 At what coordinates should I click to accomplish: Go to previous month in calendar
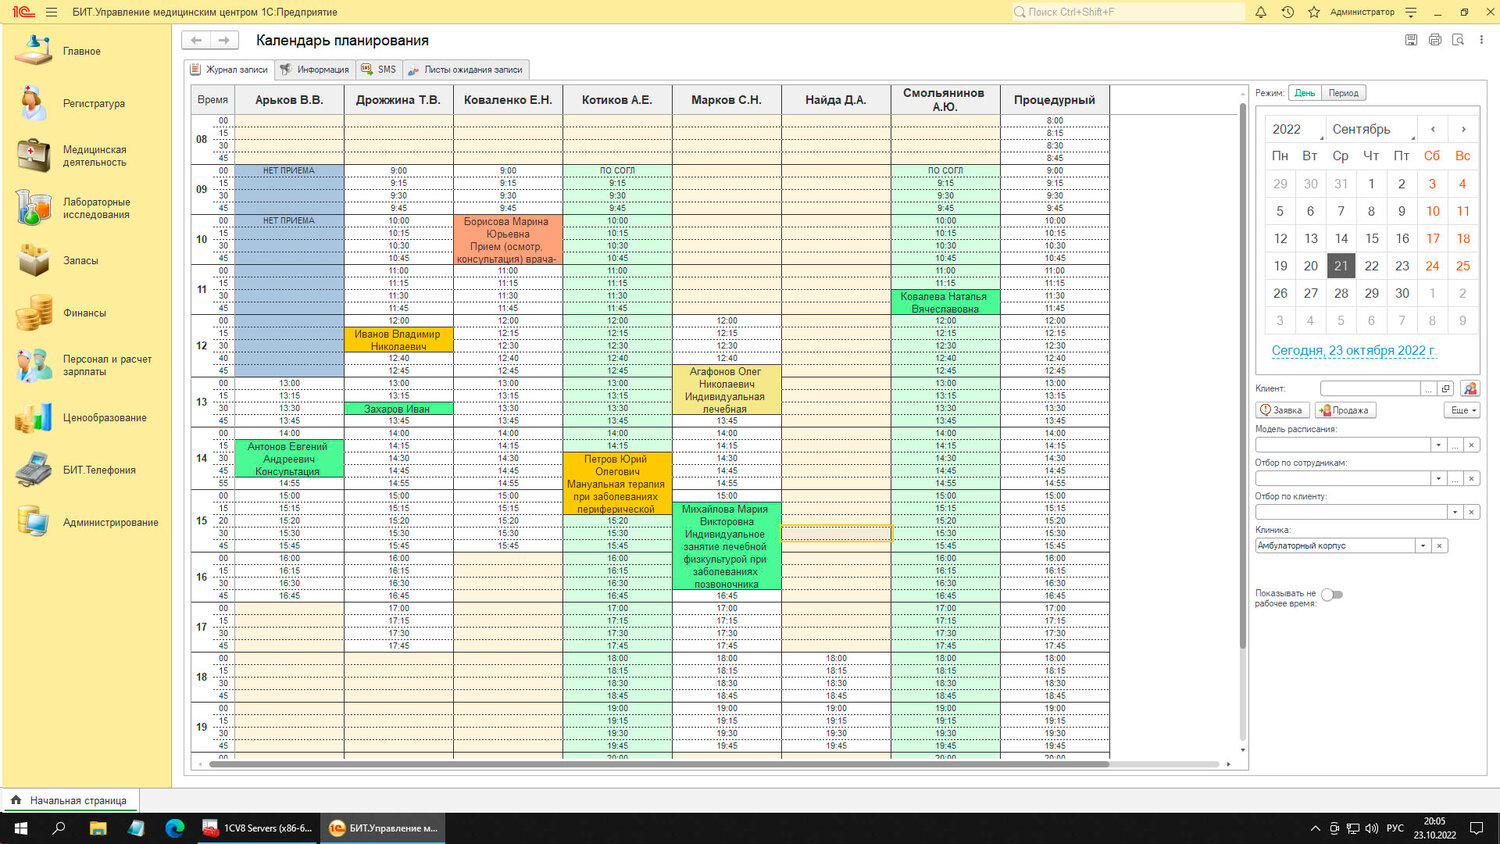[x=1433, y=129]
